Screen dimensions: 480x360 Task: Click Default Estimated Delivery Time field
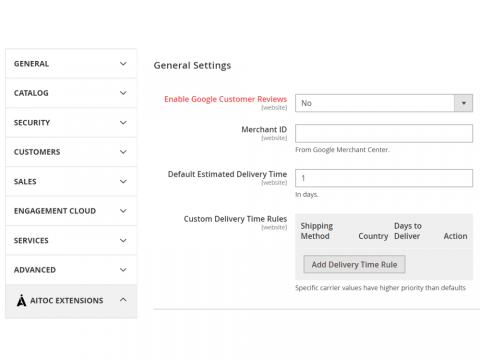(384, 178)
